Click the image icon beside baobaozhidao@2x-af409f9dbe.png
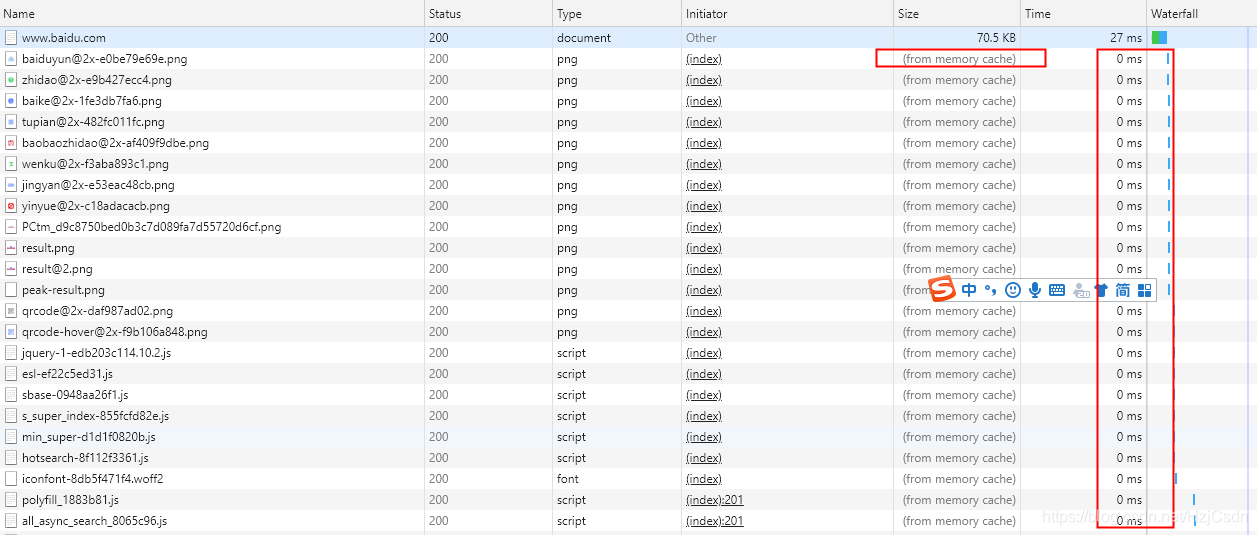This screenshot has width=1257, height=535. click(11, 143)
